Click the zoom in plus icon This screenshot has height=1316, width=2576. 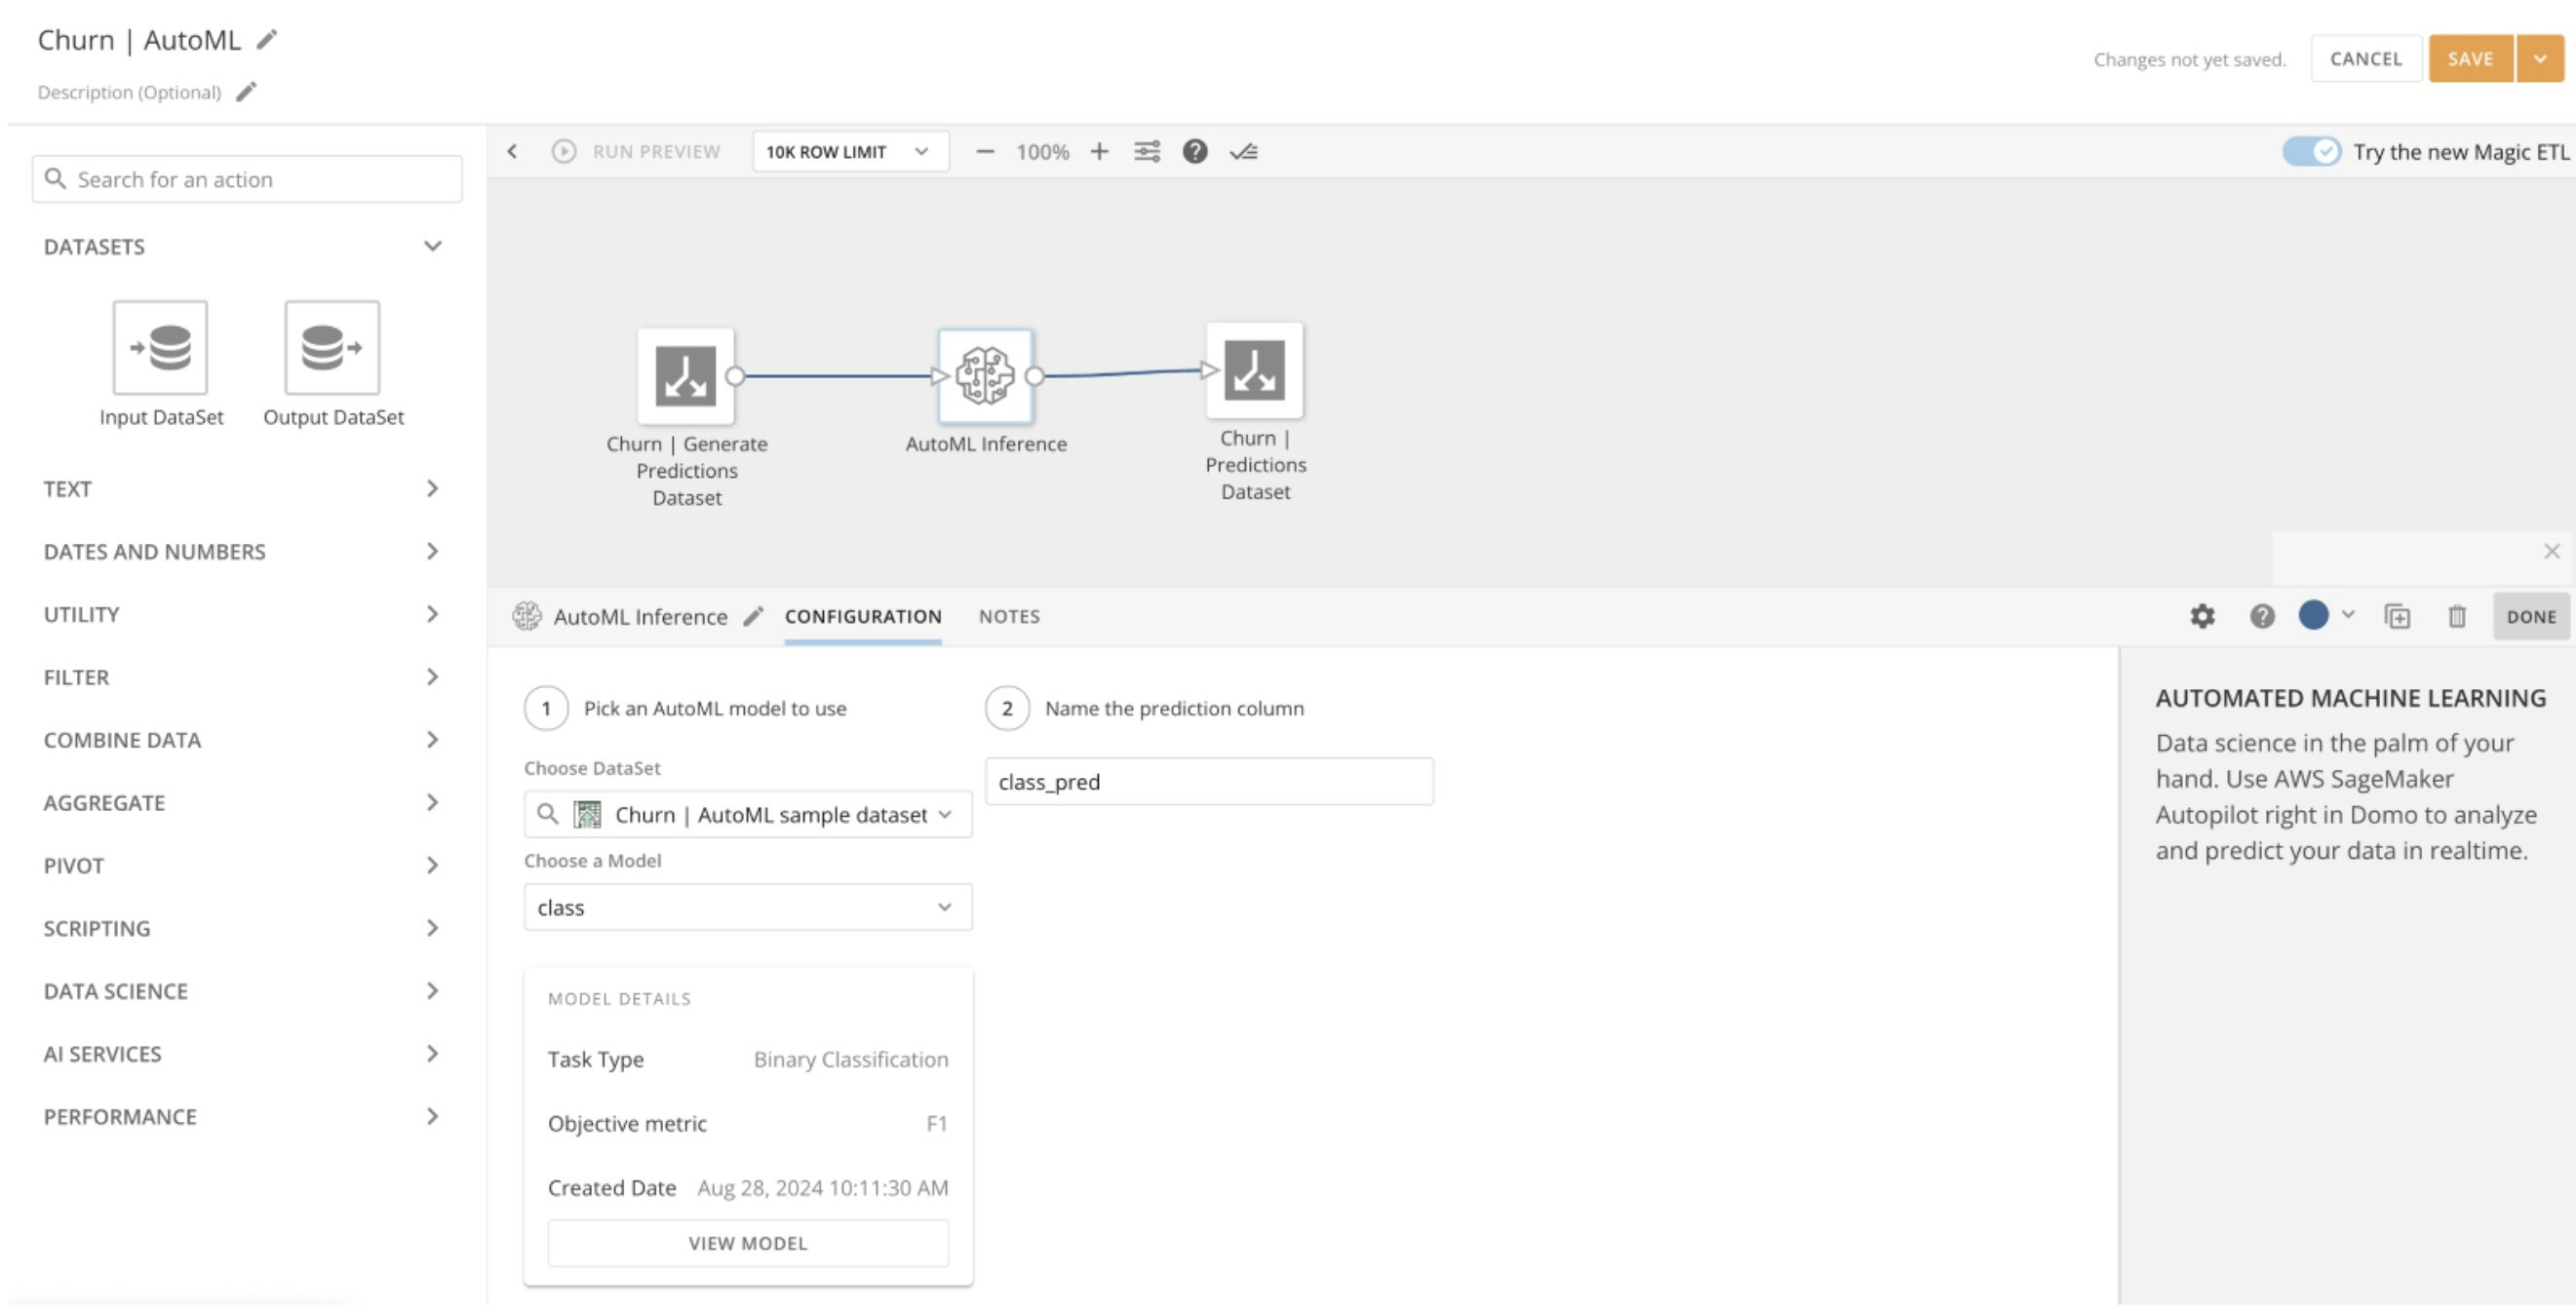1099,152
